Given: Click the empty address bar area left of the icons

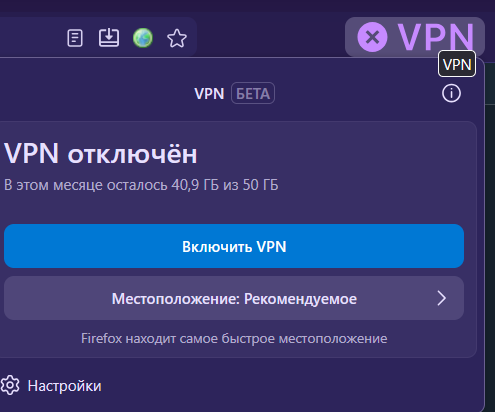Looking at the screenshot, I should click(30, 37).
